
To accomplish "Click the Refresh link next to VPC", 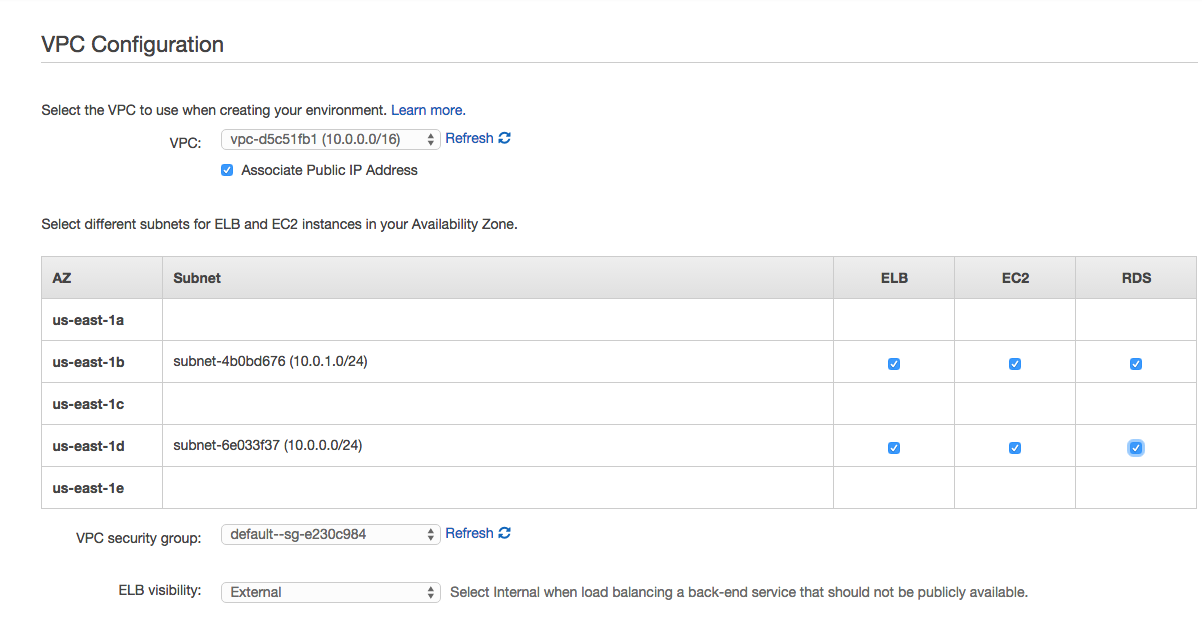I will [x=469, y=138].
